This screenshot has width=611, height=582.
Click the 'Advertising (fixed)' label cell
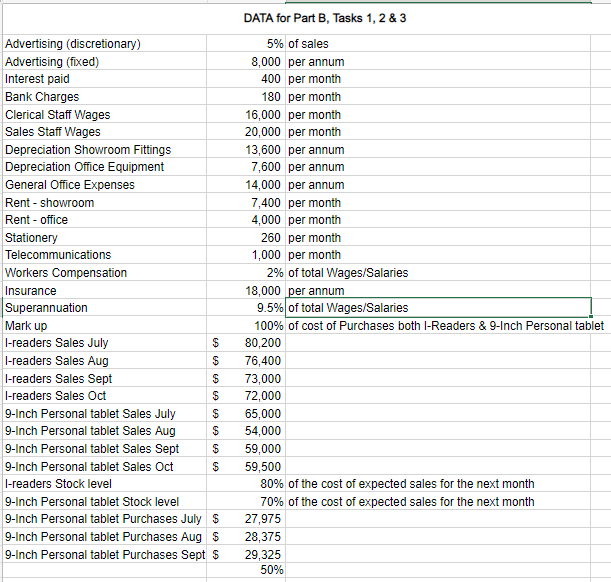pyautogui.click(x=104, y=62)
